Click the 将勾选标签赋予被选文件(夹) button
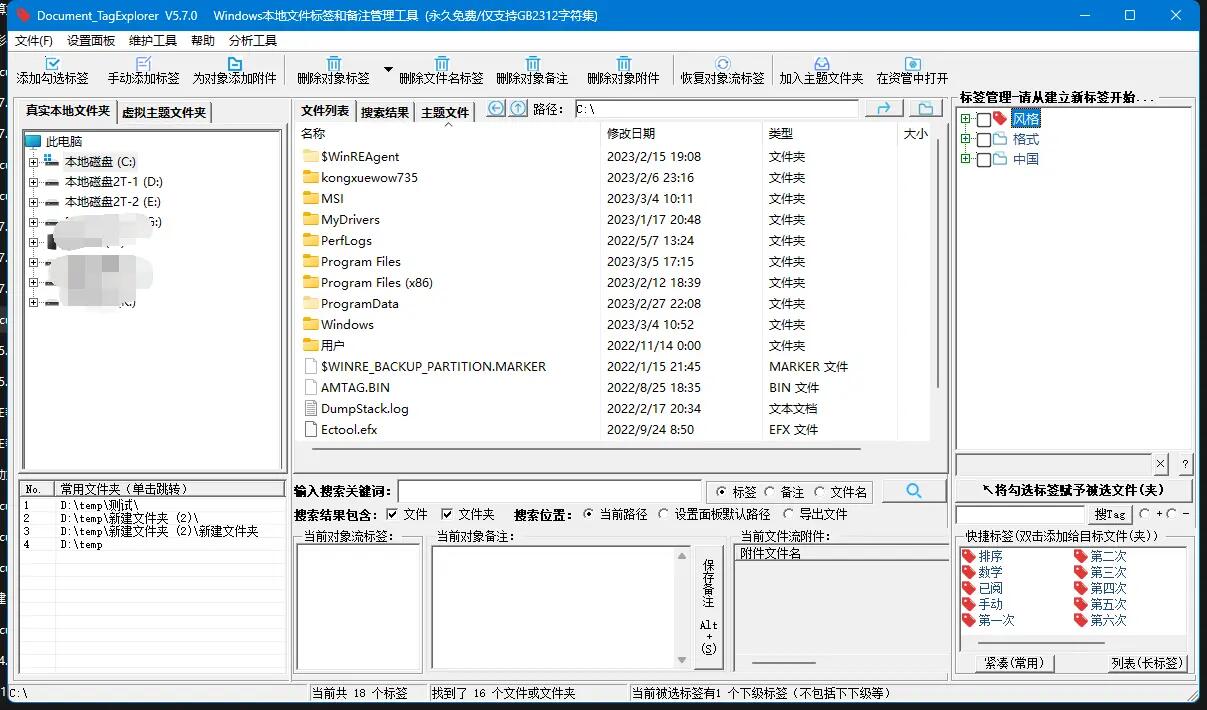Viewport: 1207px width, 710px height. point(1074,490)
